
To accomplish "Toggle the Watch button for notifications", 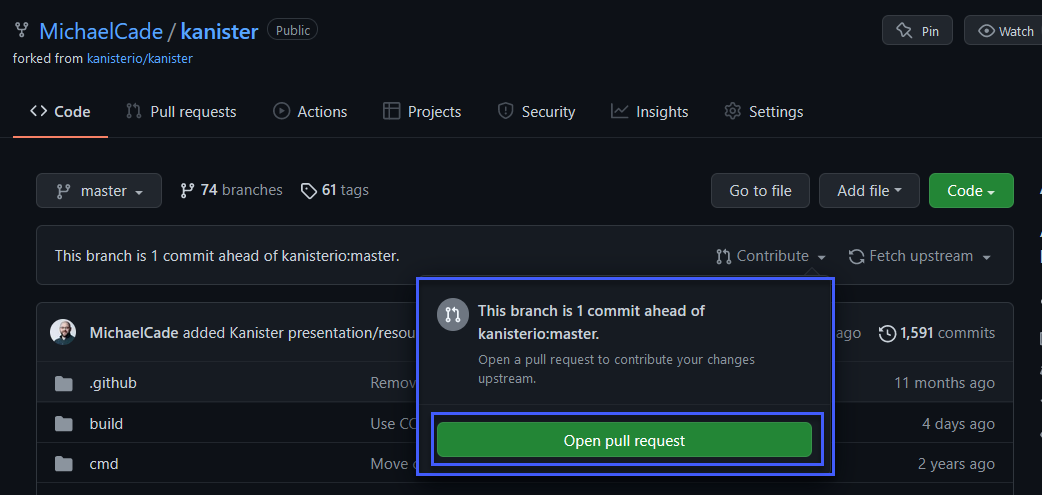I will (1003, 31).
